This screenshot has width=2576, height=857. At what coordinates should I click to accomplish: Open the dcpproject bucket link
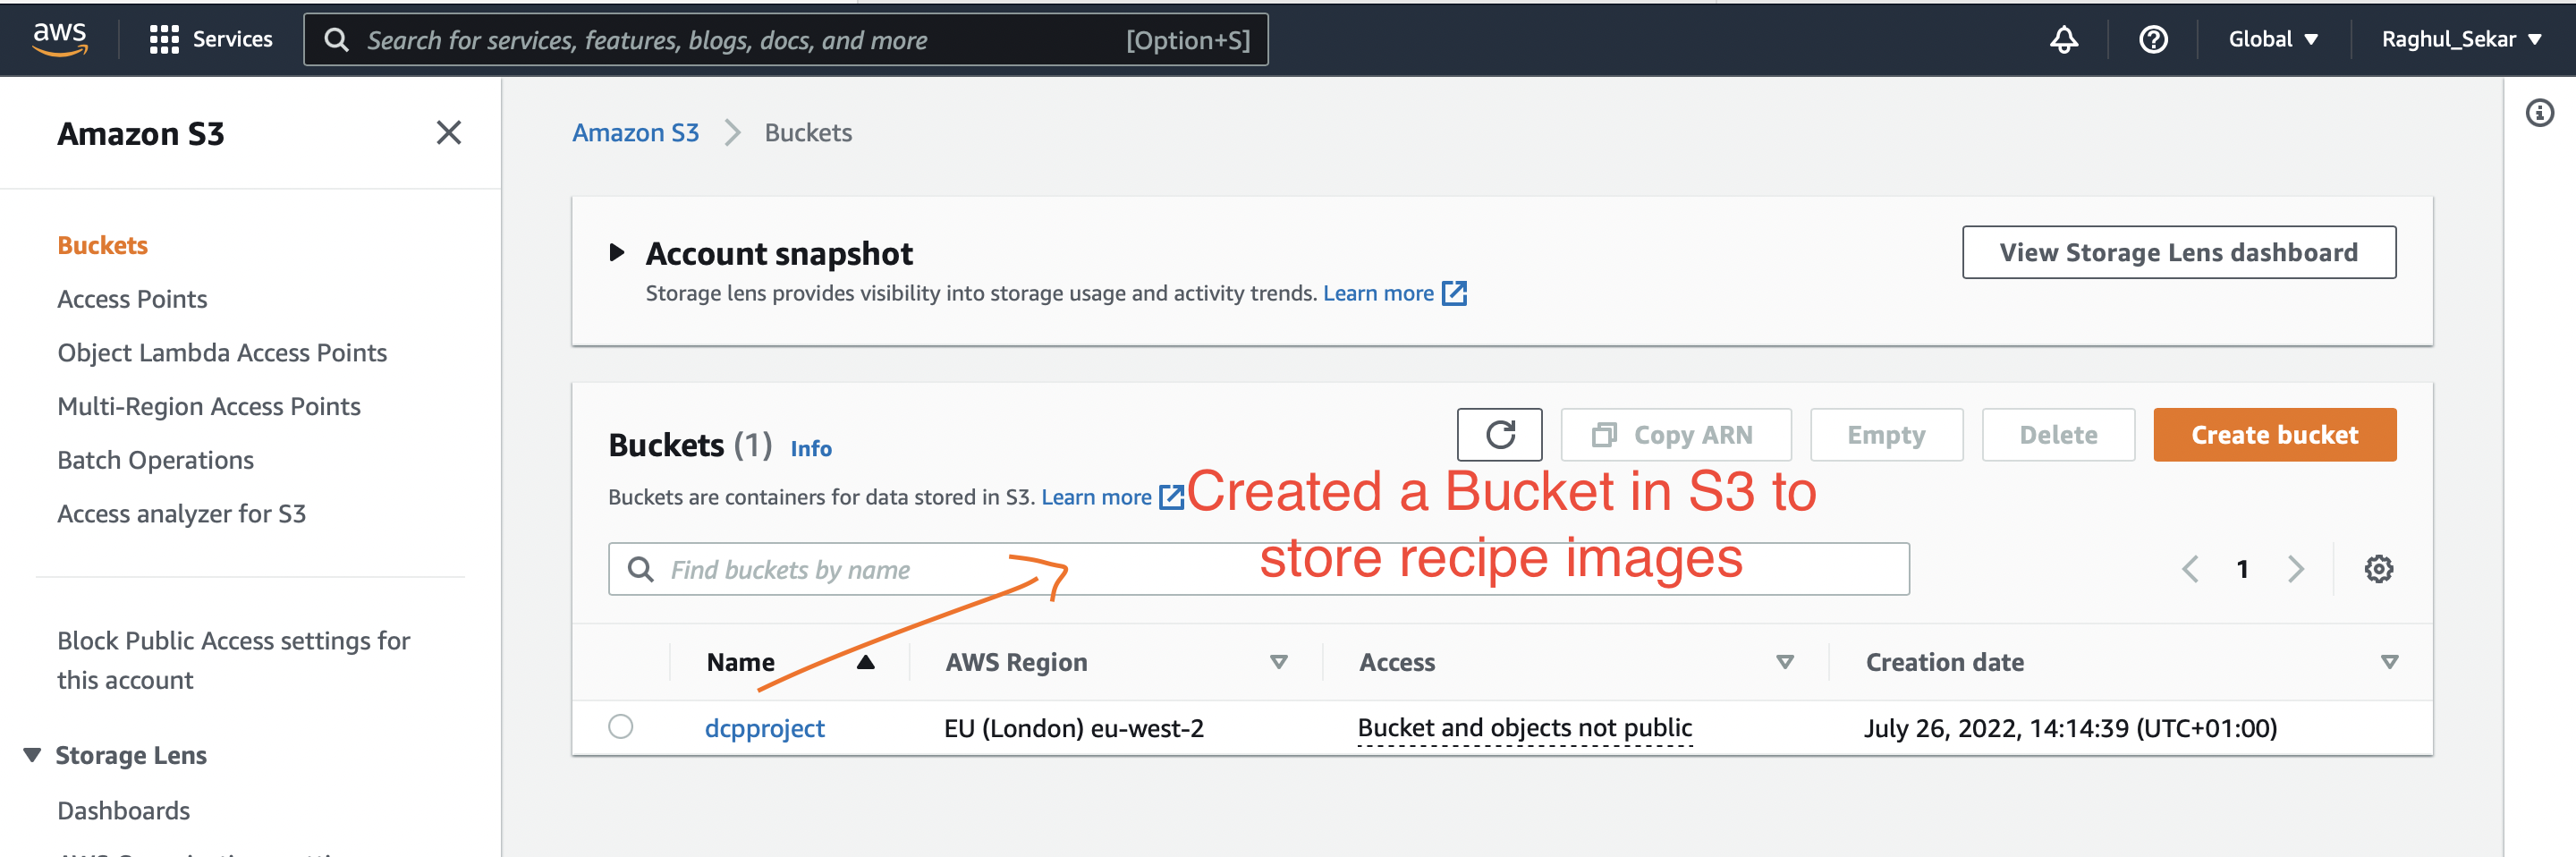[x=765, y=728]
